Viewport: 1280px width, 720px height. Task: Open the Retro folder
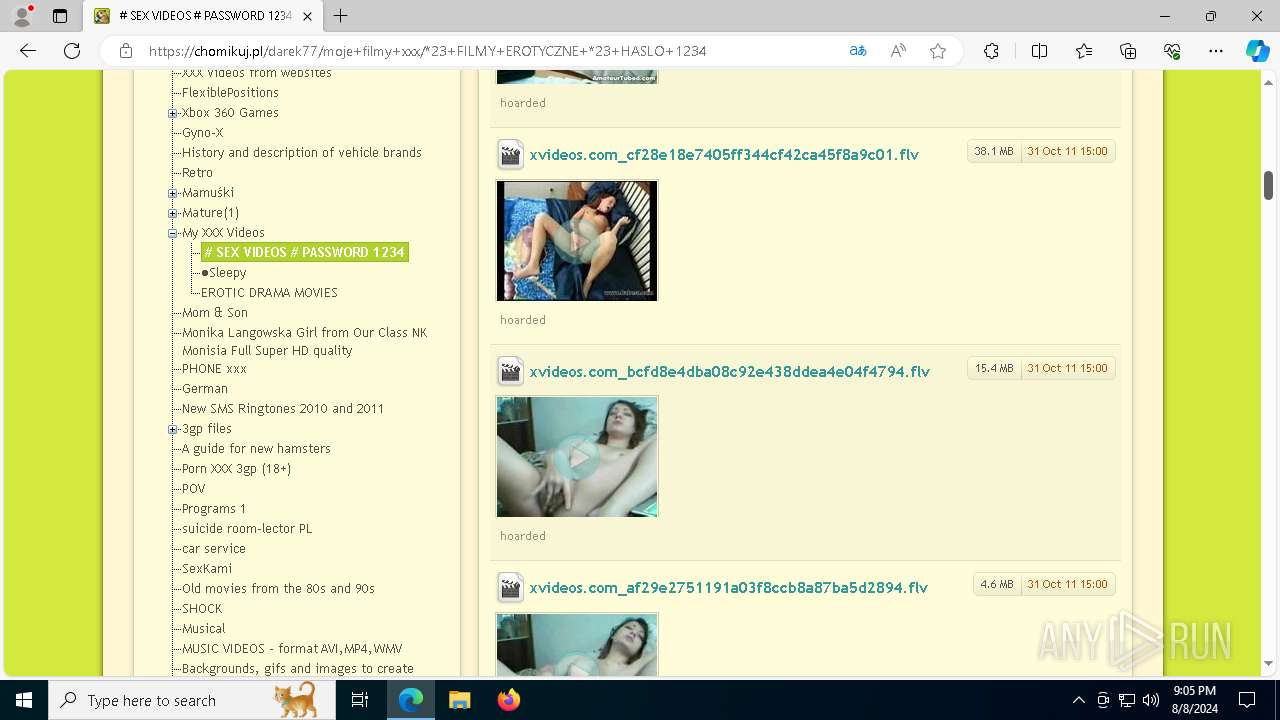pyautogui.click(x=197, y=173)
